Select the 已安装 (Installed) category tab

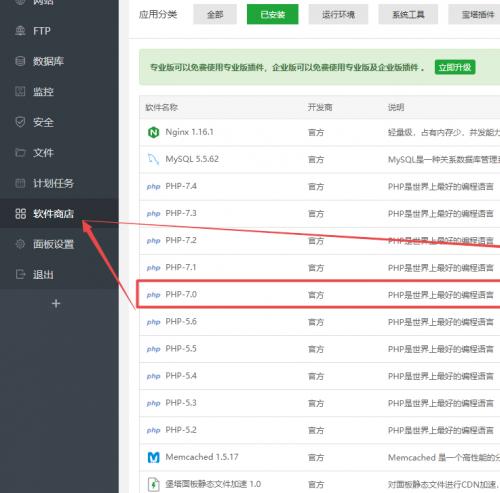pos(273,14)
